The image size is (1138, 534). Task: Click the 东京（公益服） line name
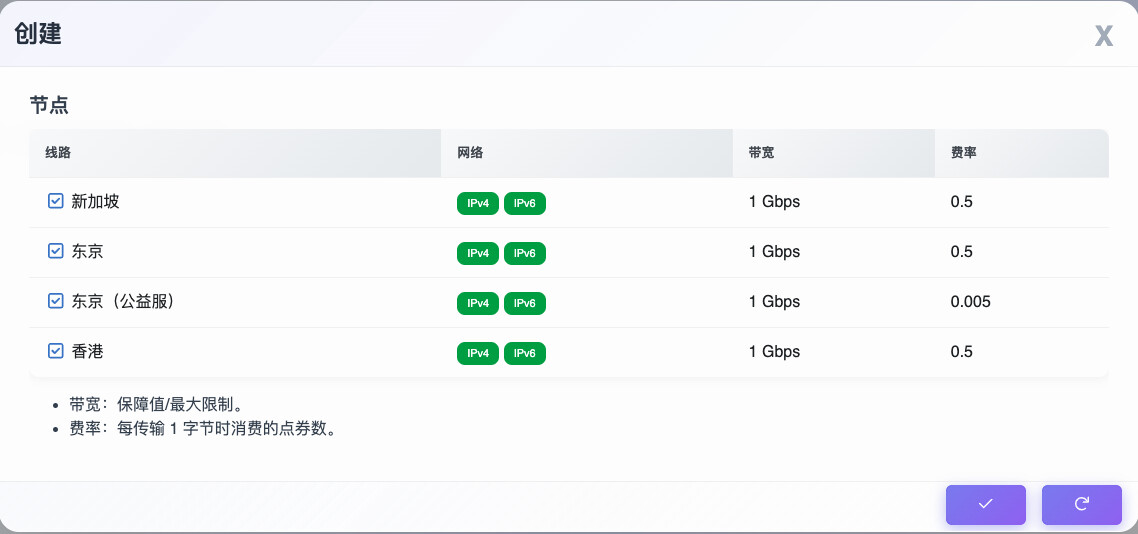(123, 302)
